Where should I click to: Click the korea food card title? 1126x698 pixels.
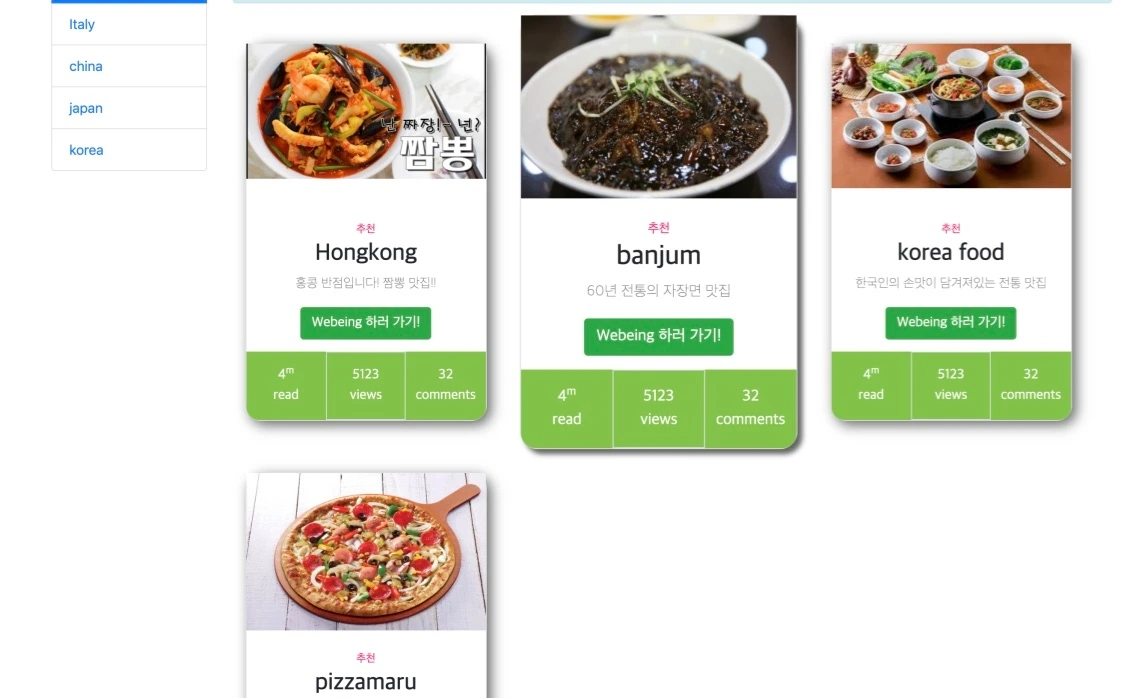(951, 252)
